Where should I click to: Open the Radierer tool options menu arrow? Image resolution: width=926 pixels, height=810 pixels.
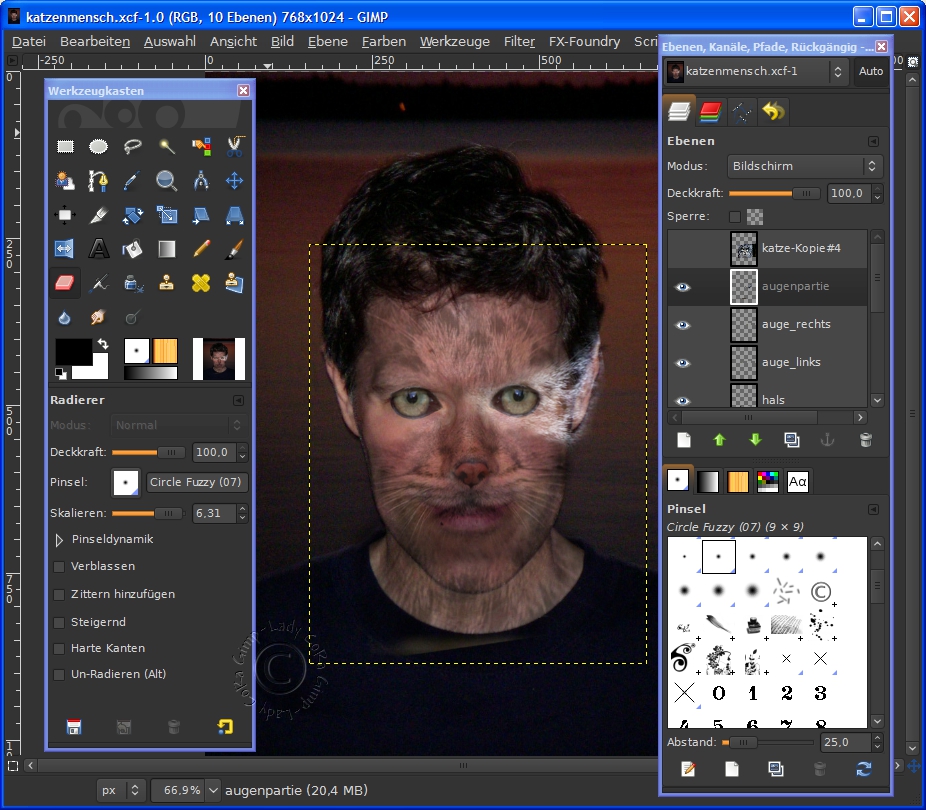pos(238,400)
